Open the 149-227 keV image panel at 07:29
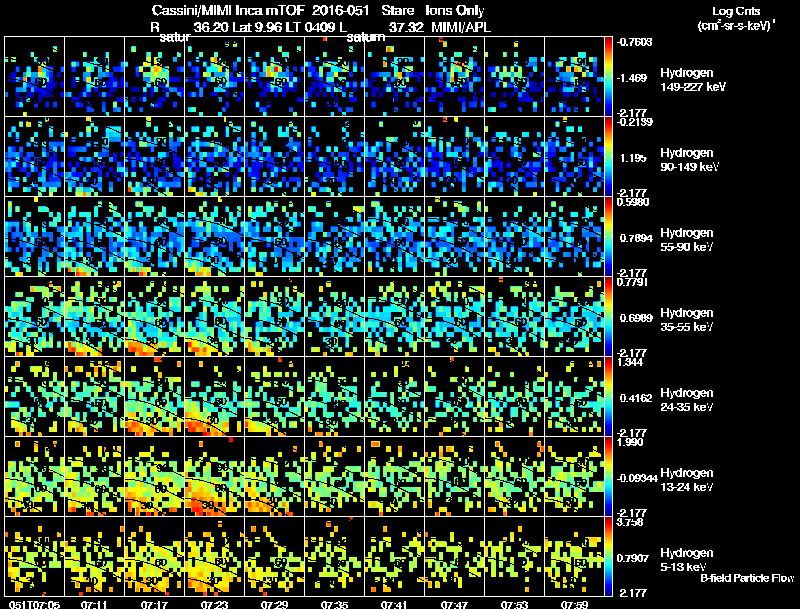This screenshot has width=800, height=609. (x=274, y=77)
